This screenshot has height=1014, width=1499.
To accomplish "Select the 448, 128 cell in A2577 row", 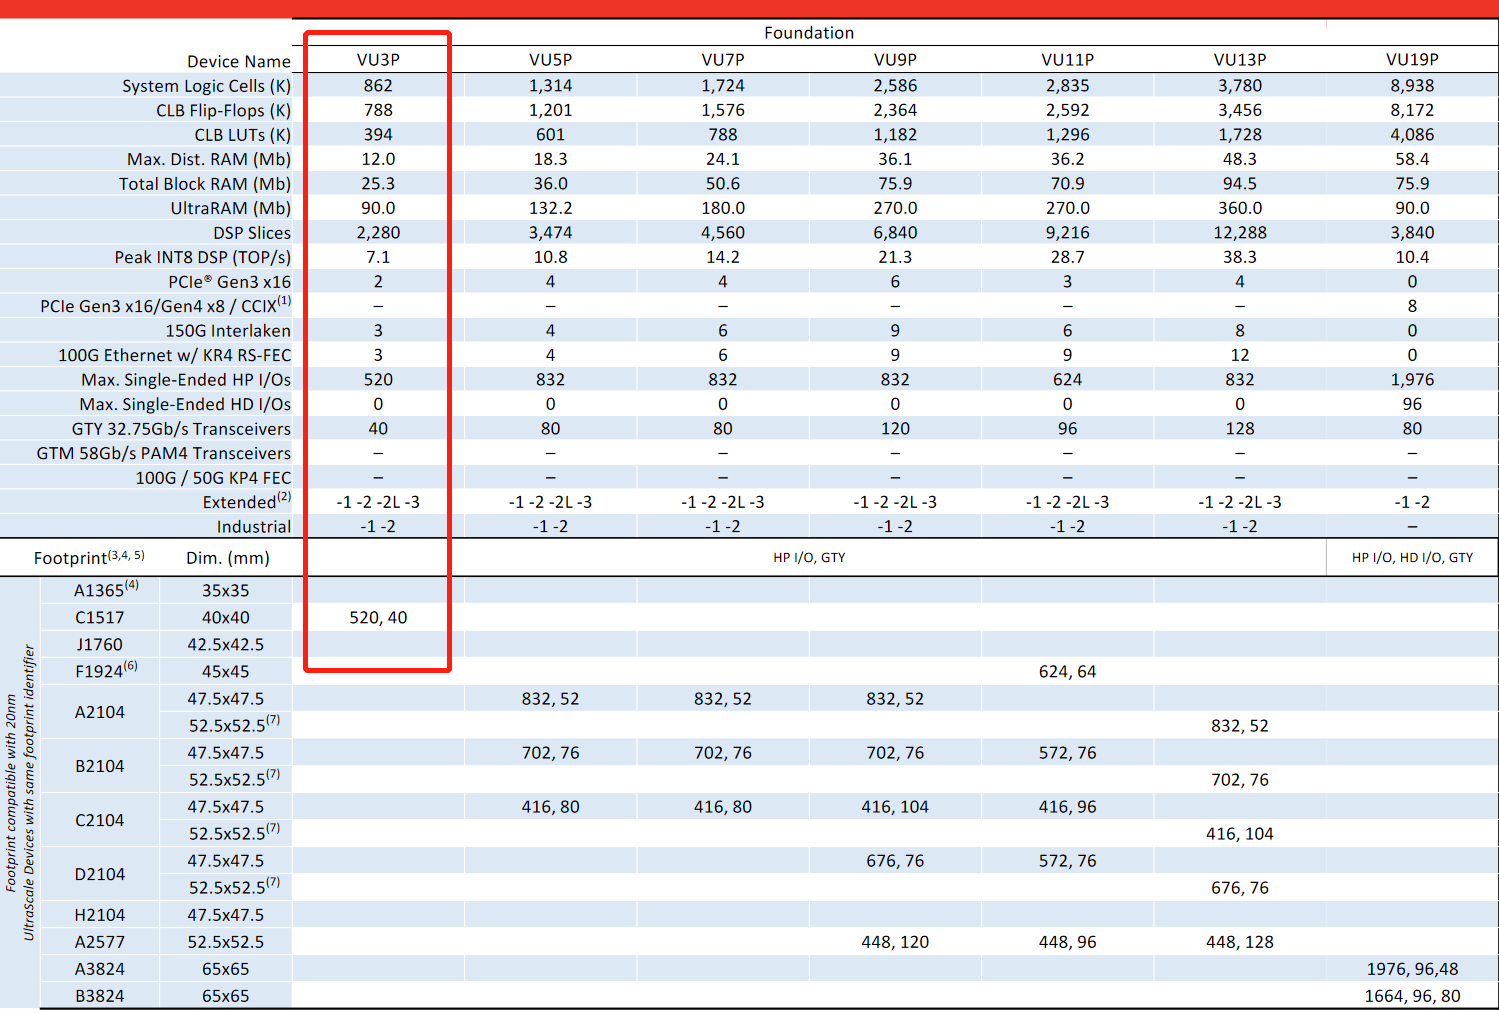I will [1240, 942].
